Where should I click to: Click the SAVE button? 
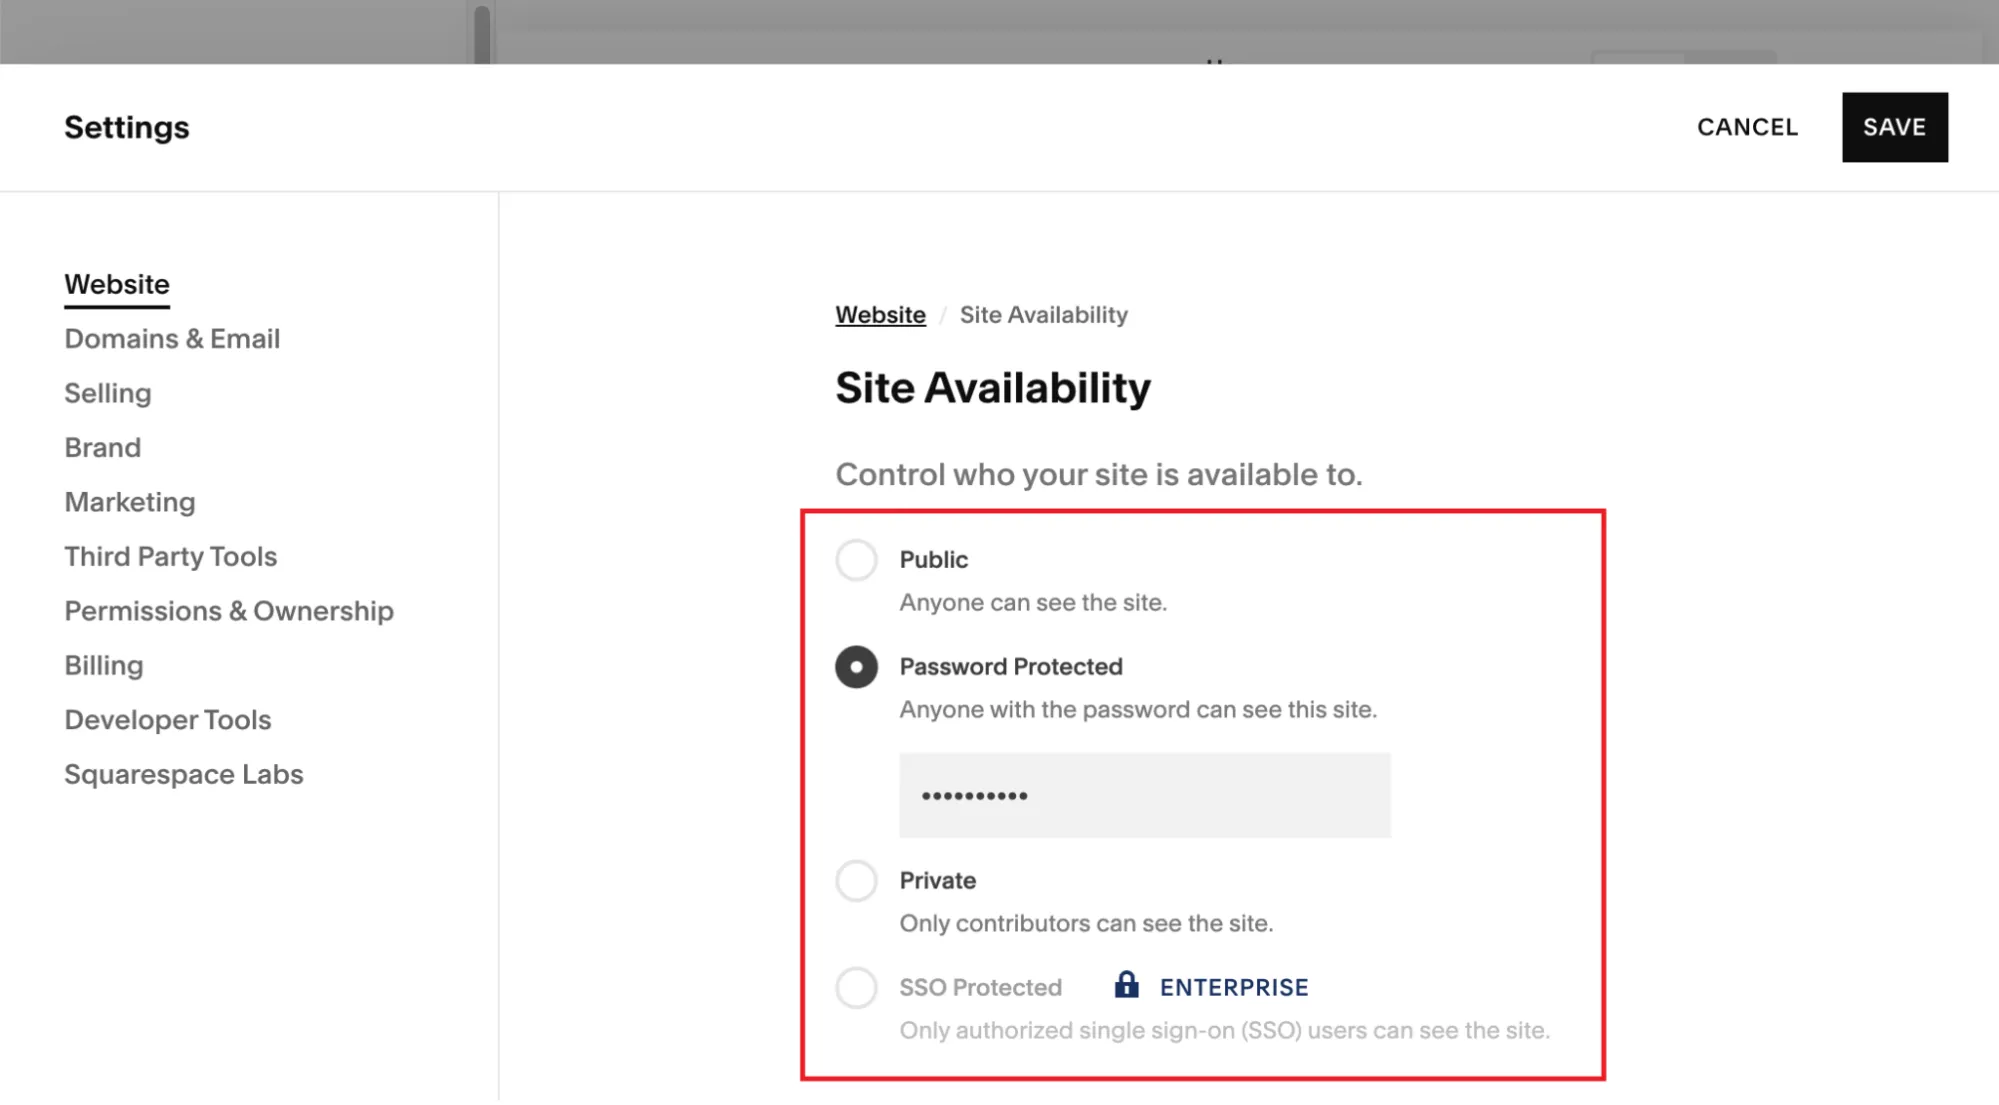click(x=1894, y=127)
